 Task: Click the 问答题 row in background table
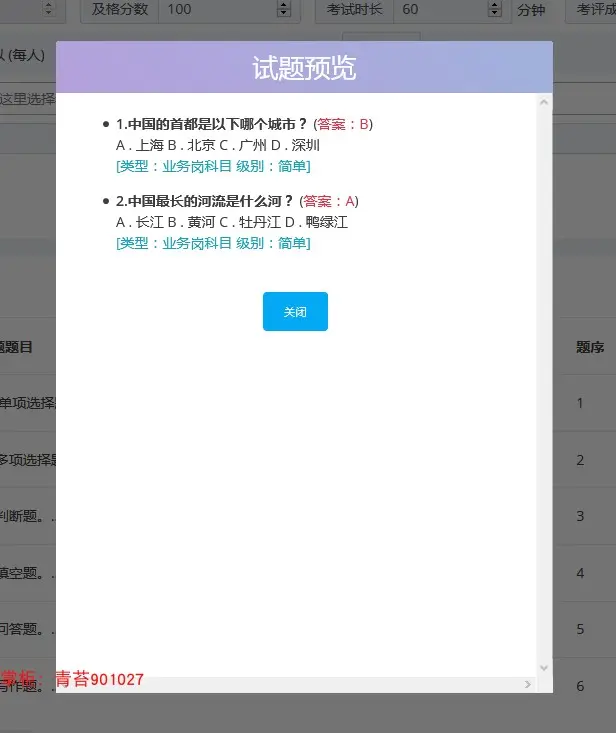click(28, 629)
